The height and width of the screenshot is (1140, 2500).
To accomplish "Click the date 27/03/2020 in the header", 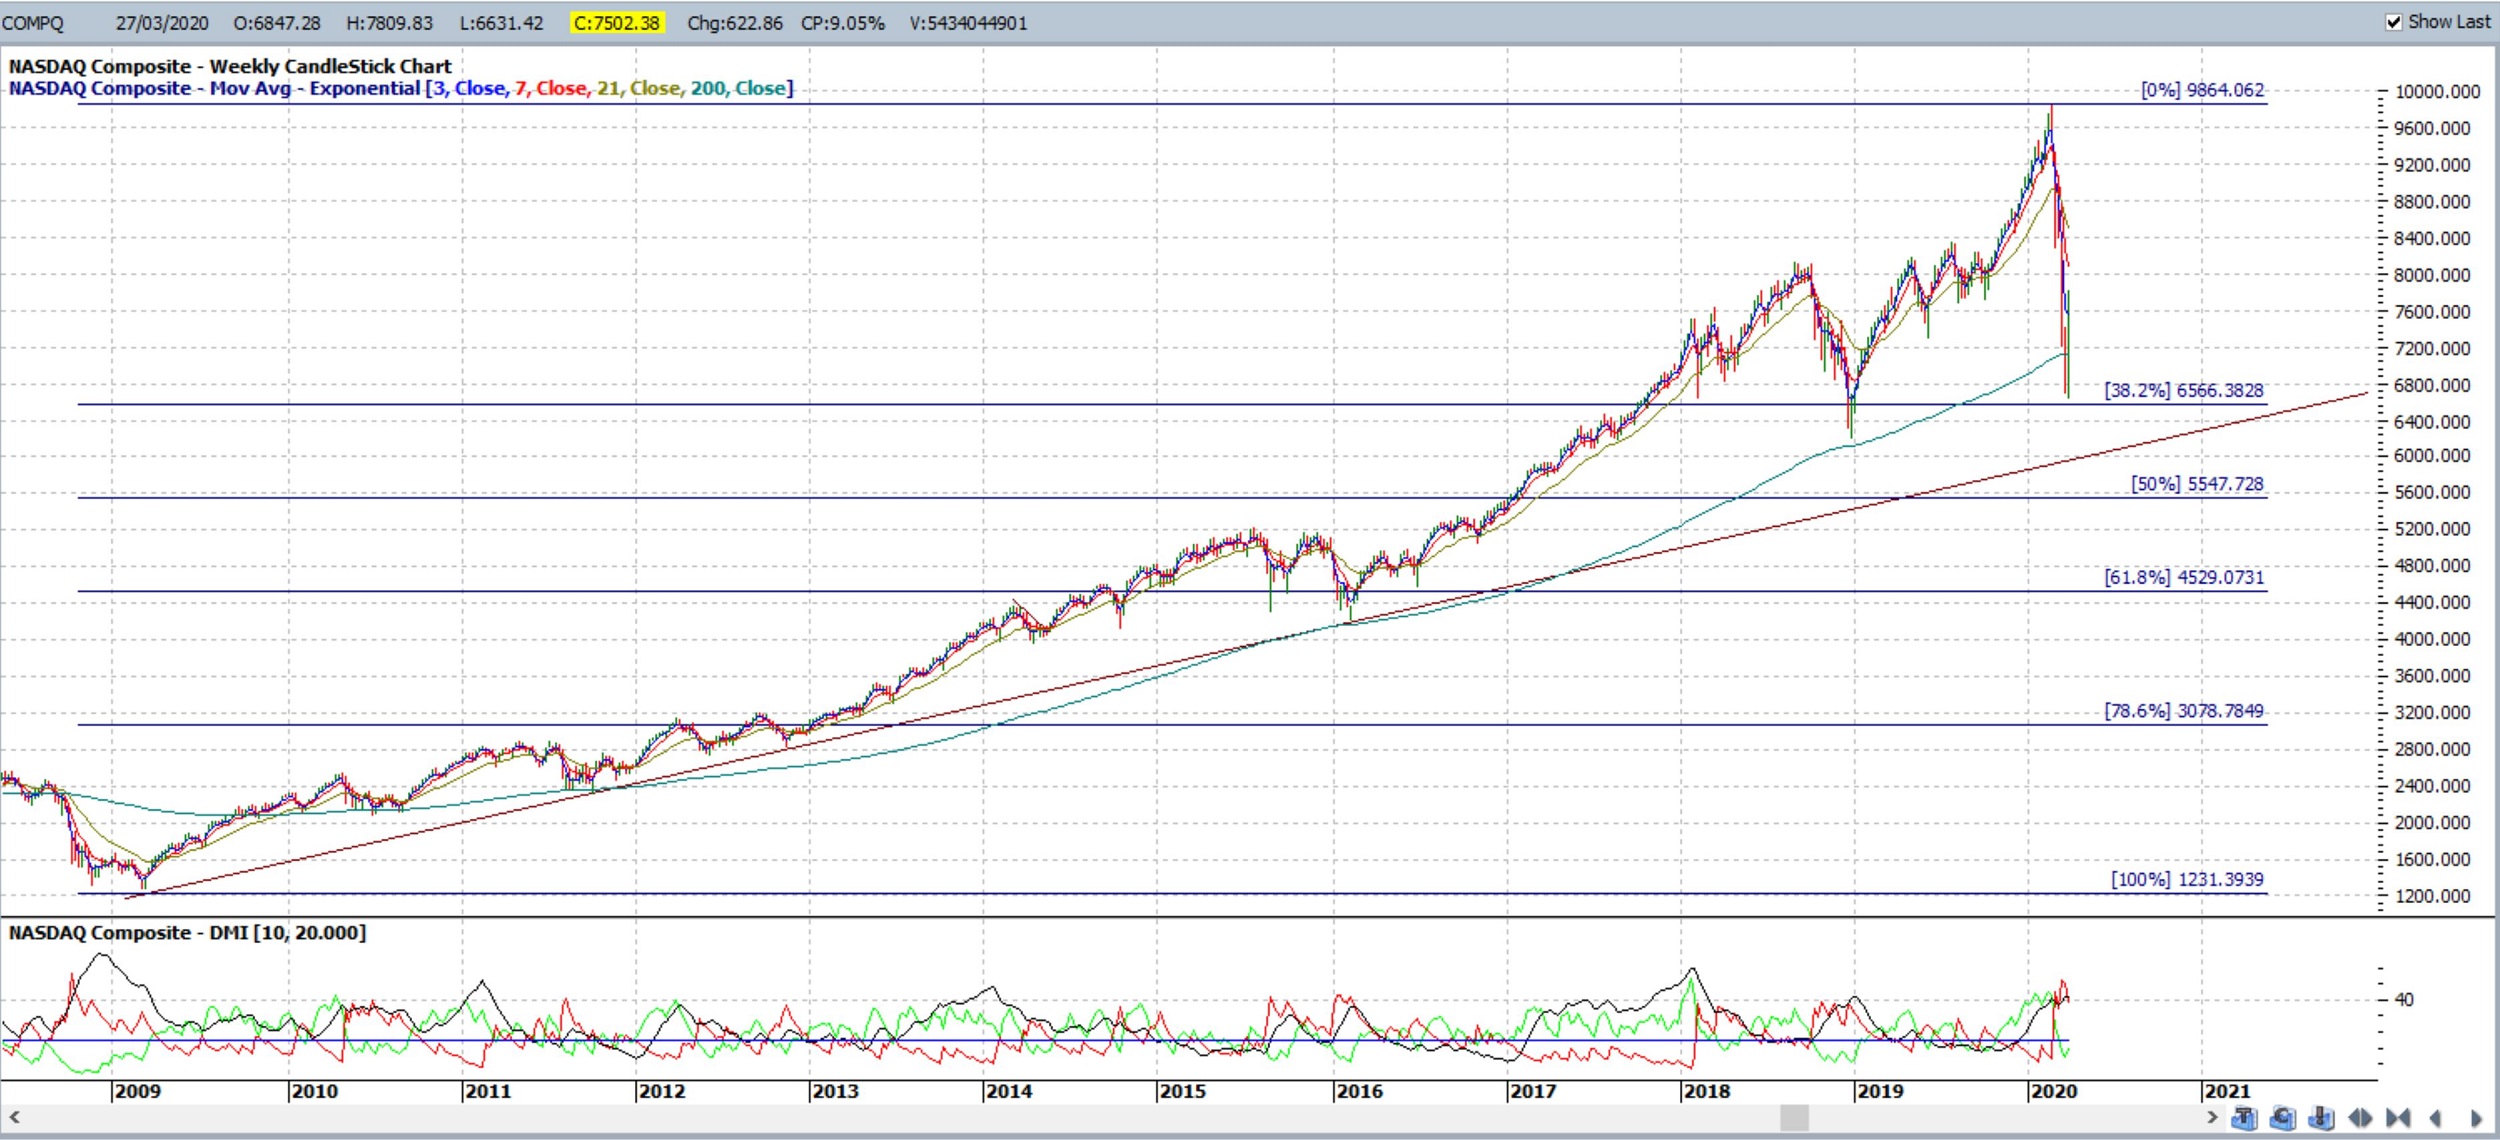I will [x=162, y=23].
